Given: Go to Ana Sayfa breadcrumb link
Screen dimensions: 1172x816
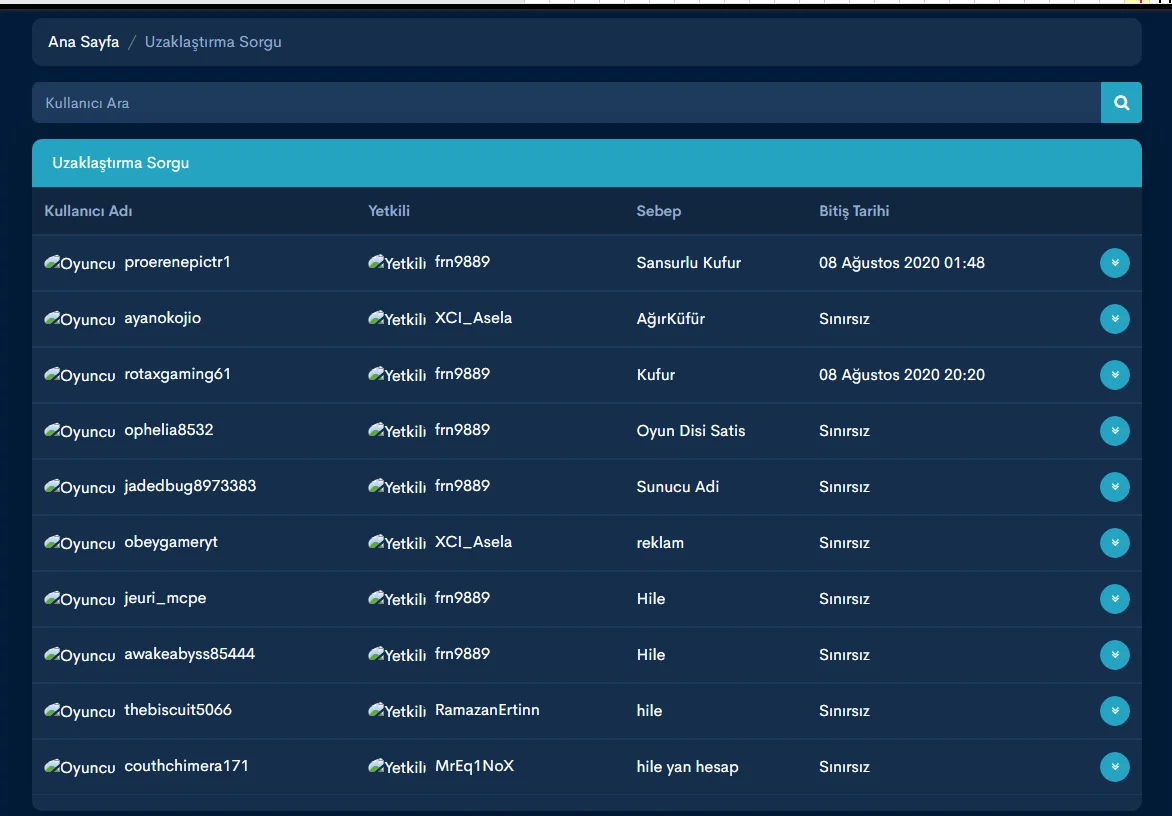Looking at the screenshot, I should click(x=84, y=42).
